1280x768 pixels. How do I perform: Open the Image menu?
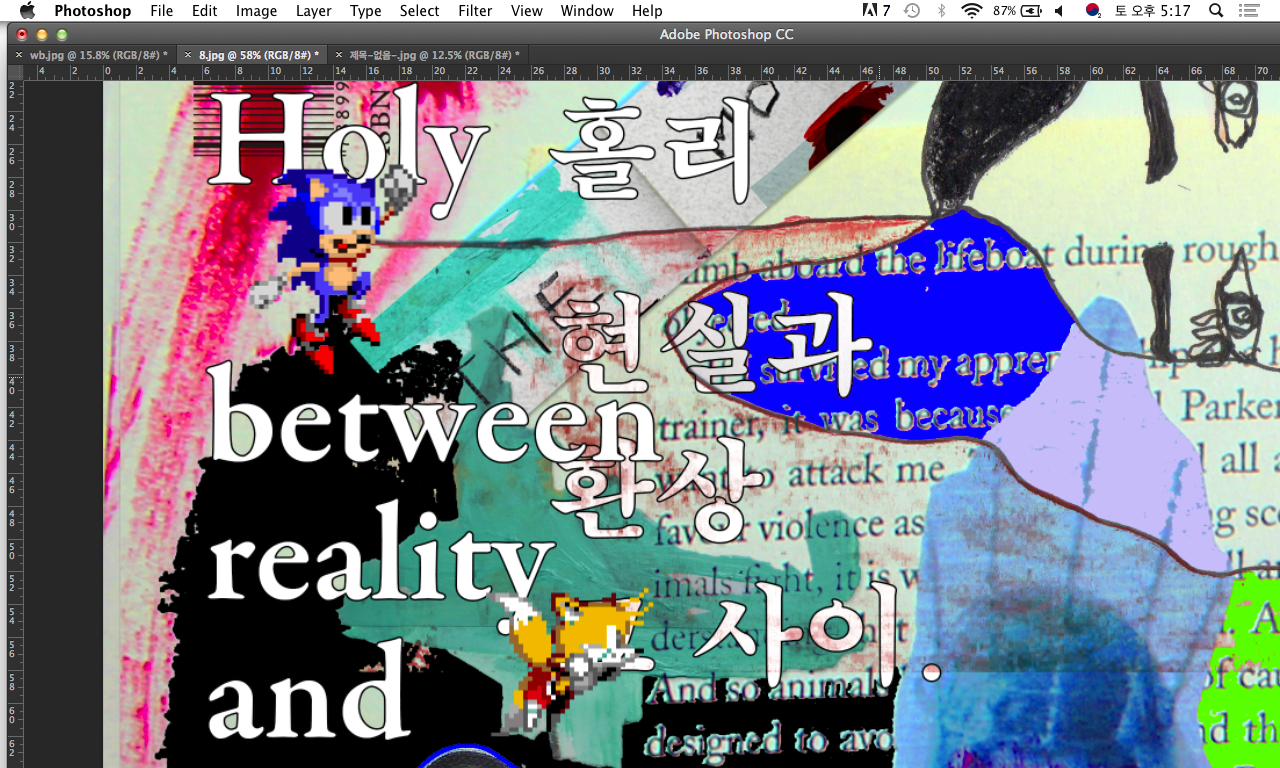click(256, 11)
